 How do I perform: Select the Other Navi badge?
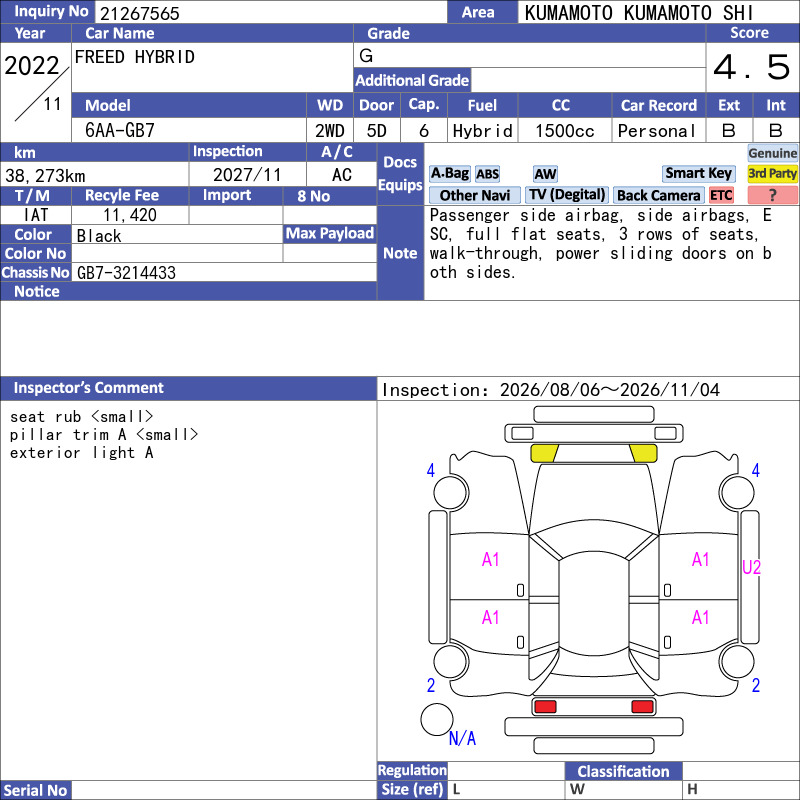(x=474, y=195)
